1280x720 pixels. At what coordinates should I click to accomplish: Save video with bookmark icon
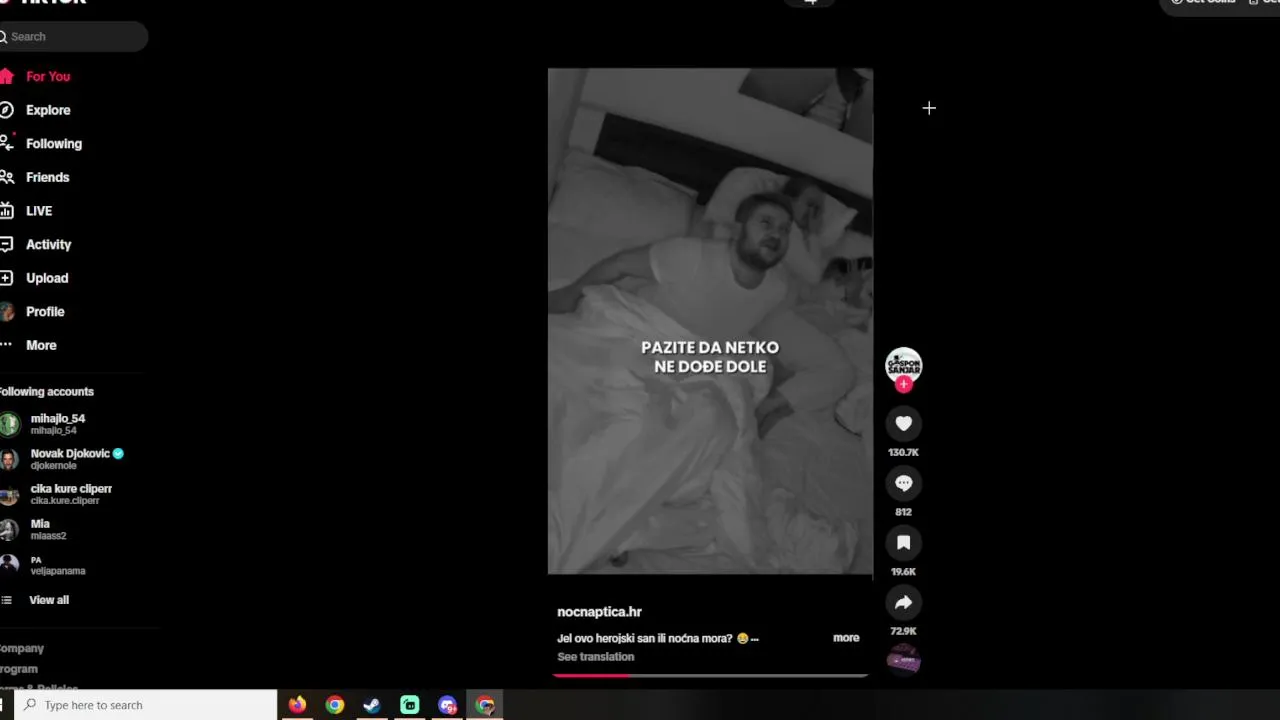click(903, 543)
